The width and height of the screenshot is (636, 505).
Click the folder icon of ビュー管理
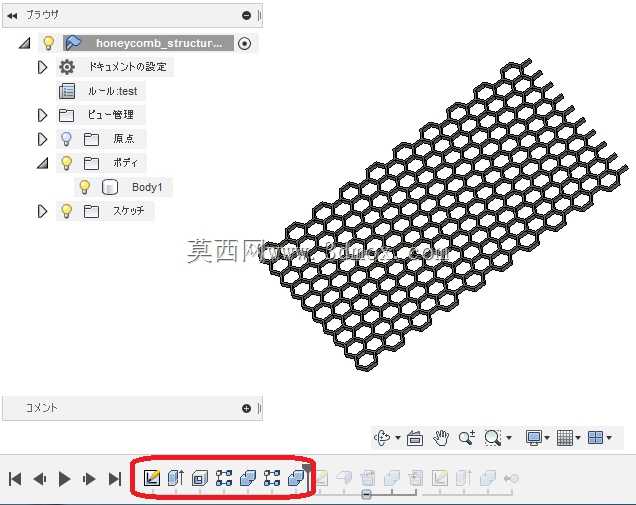coord(67,115)
